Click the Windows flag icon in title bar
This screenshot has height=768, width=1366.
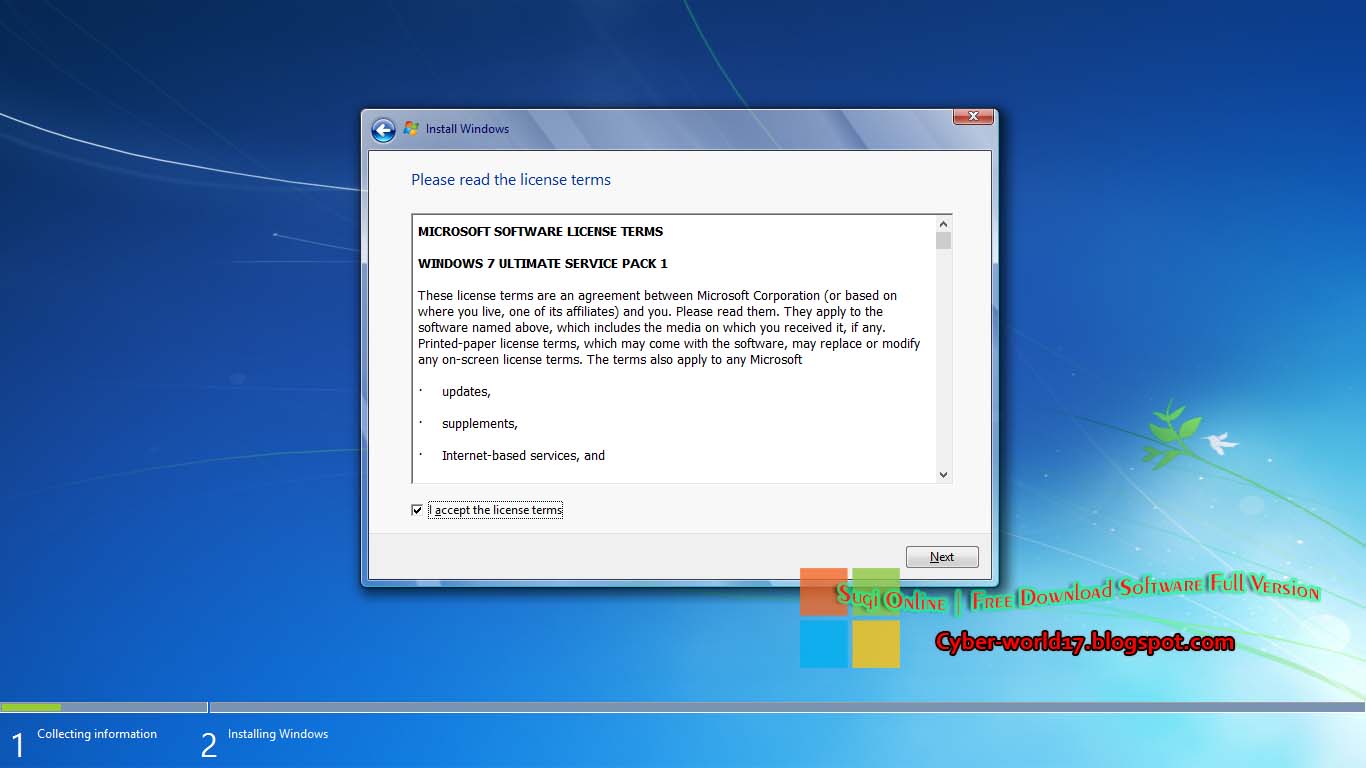tap(411, 129)
